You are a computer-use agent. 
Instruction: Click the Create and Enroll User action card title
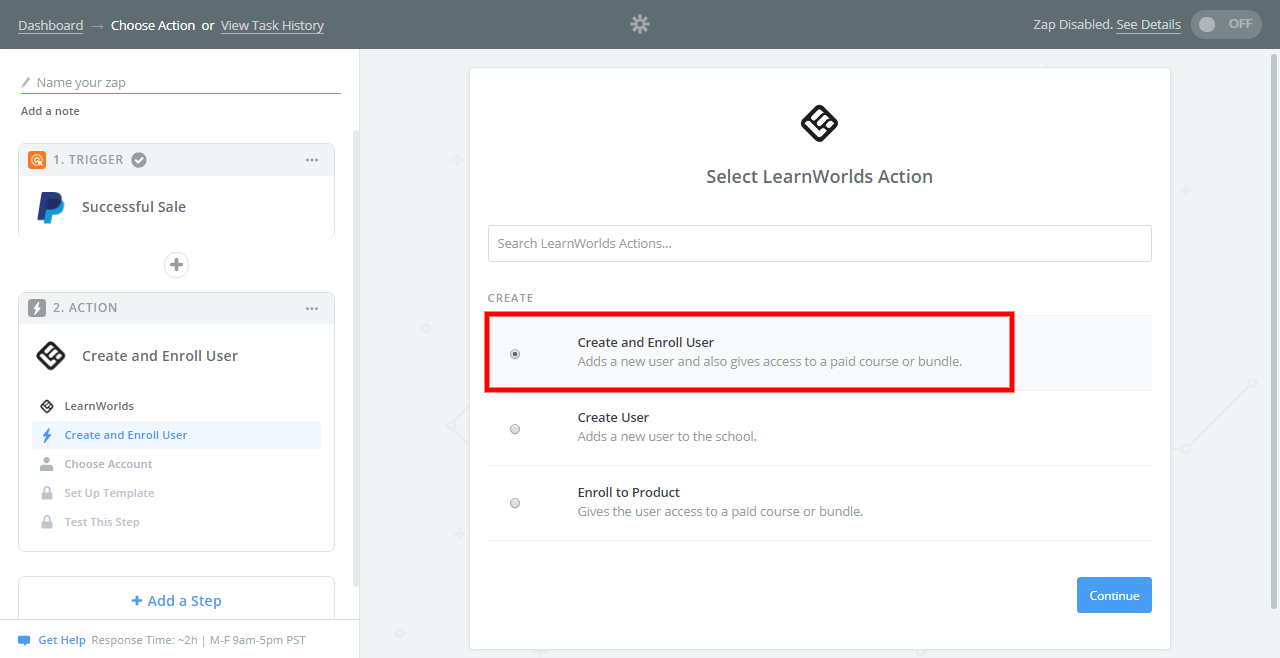pos(160,356)
